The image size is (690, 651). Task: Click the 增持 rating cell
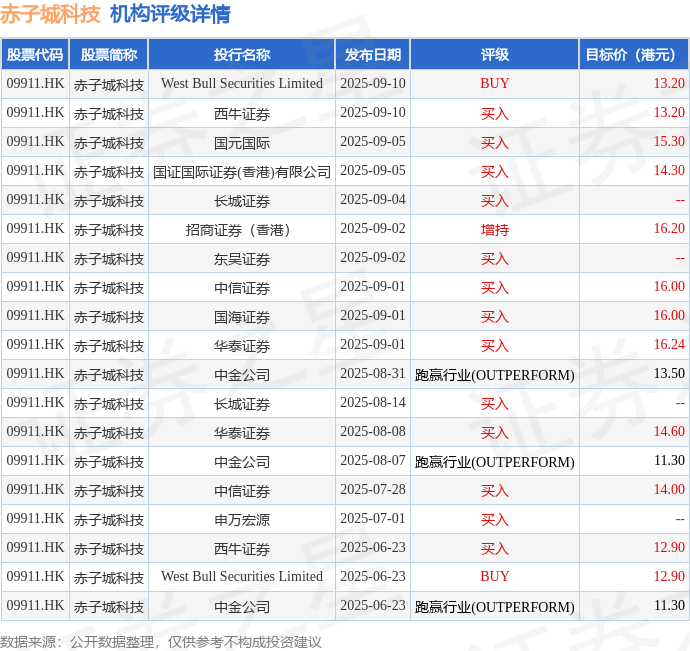[x=495, y=230]
